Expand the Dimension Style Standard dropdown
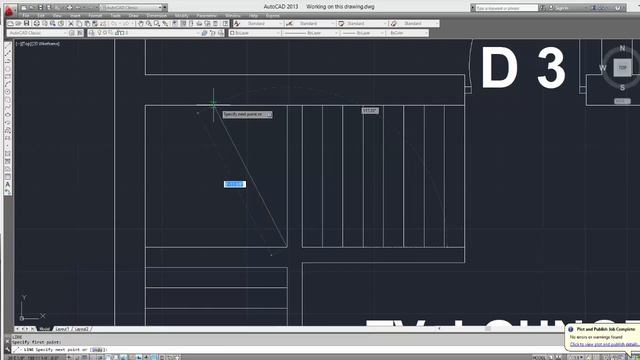 [x=332, y=24]
